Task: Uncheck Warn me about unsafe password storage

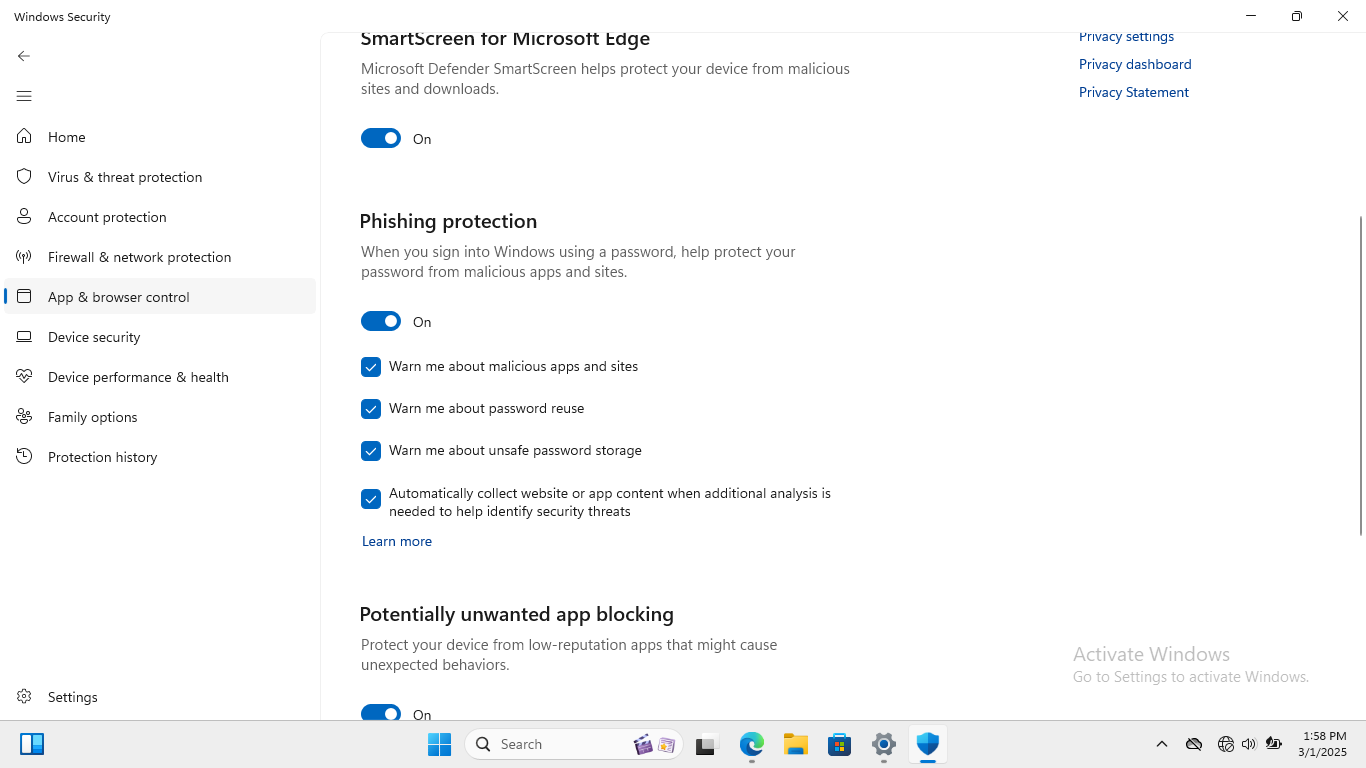Action: [x=371, y=451]
